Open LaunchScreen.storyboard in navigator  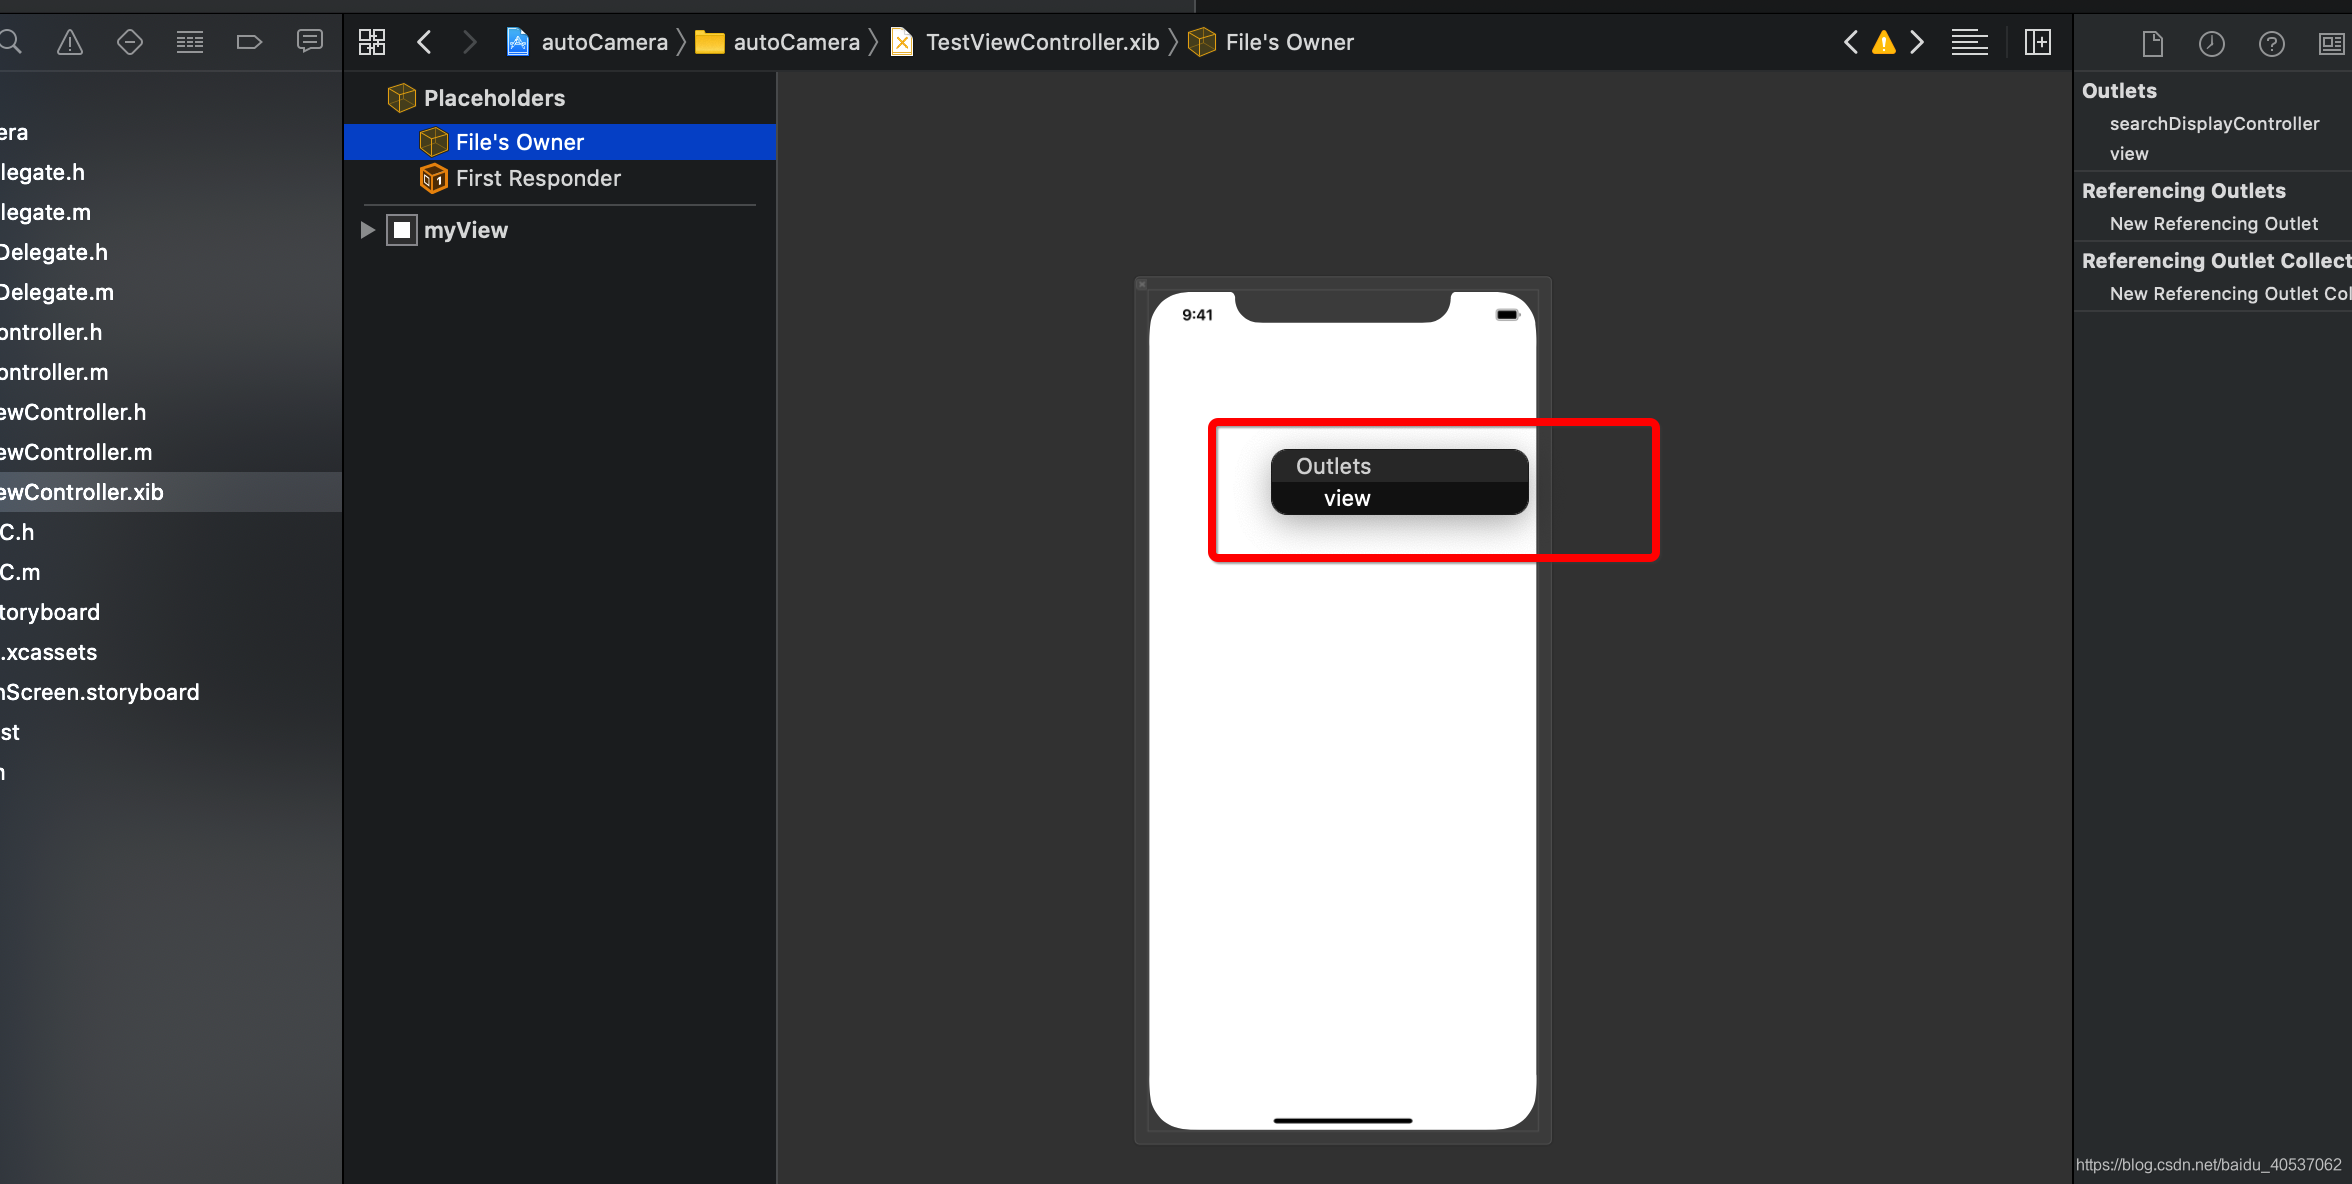100,692
